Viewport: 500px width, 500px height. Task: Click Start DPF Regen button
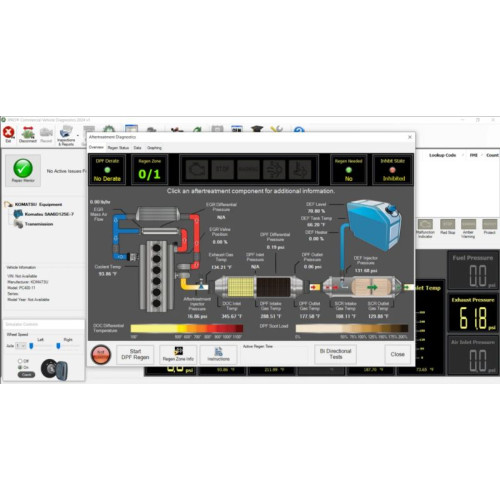click(135, 354)
